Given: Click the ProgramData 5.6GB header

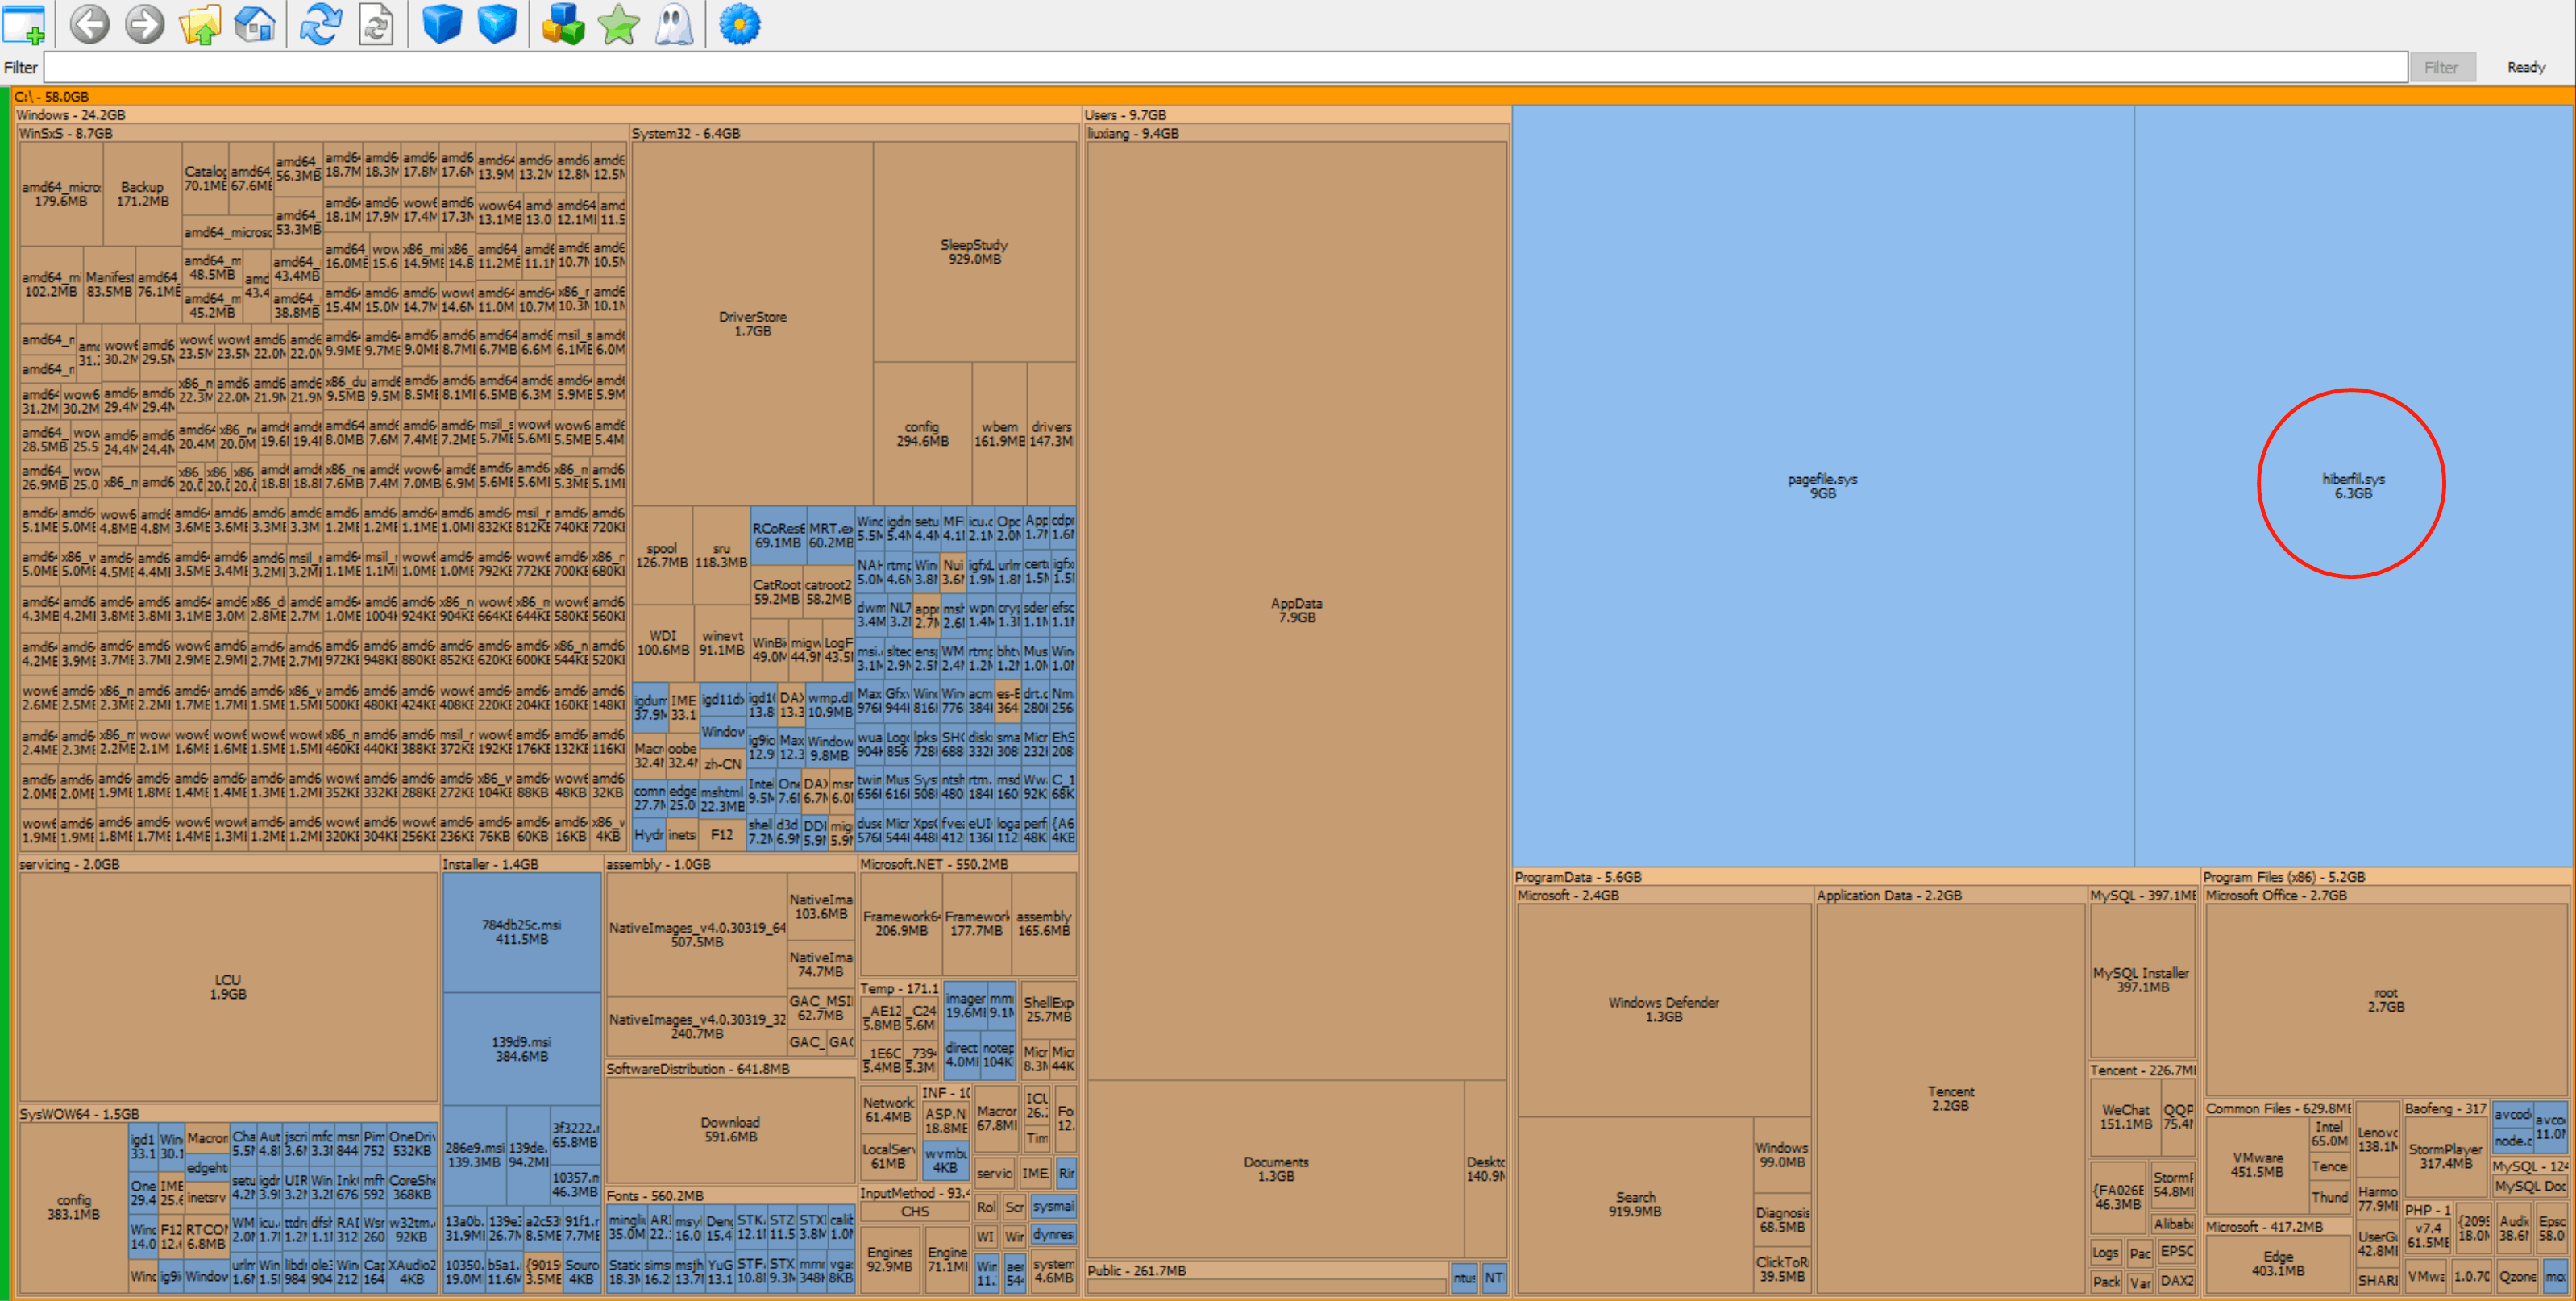Looking at the screenshot, I should click(1578, 877).
